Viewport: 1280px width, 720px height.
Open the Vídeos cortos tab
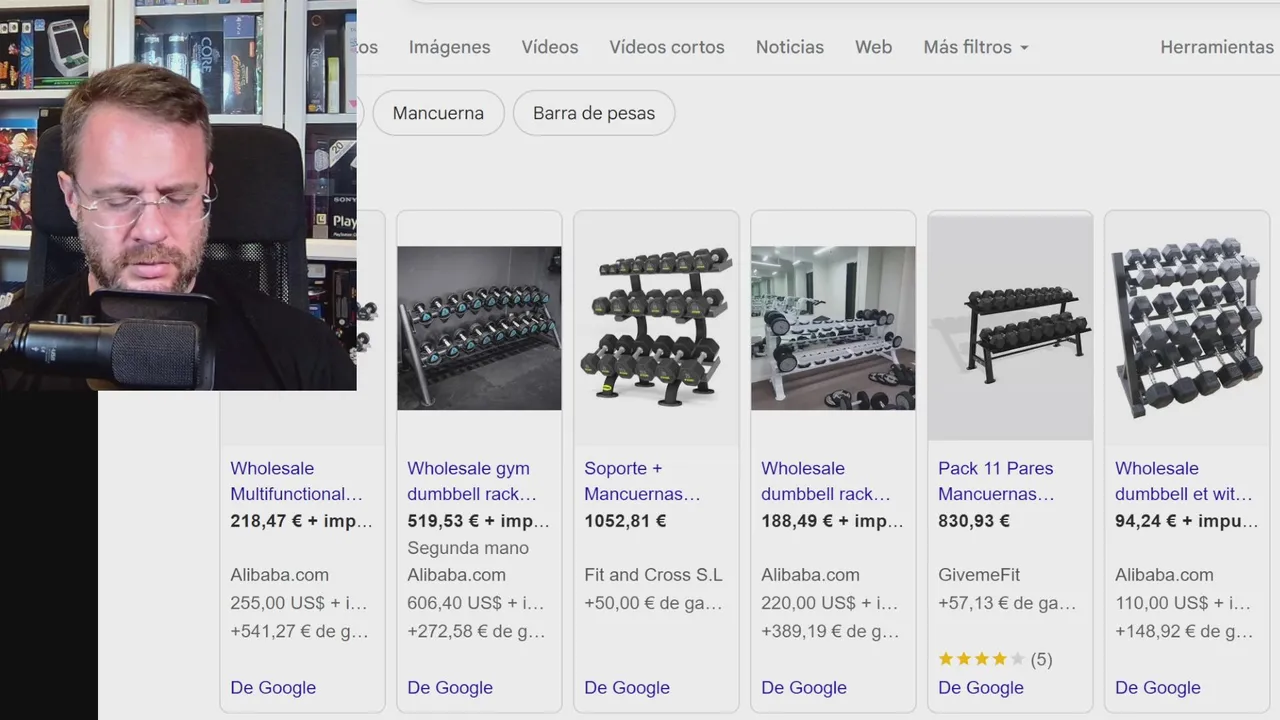pos(667,47)
